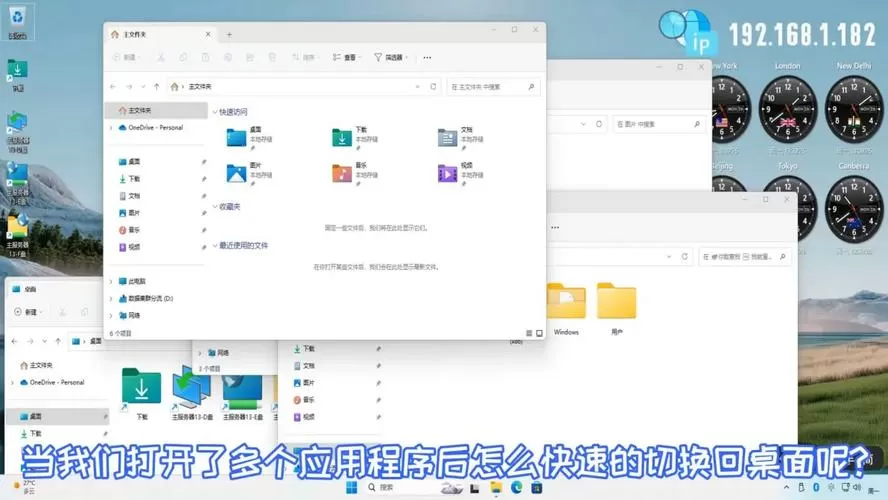Click the cut scissors icon in front window toolbar
Screen dimensions: 888x500
click(161, 57)
